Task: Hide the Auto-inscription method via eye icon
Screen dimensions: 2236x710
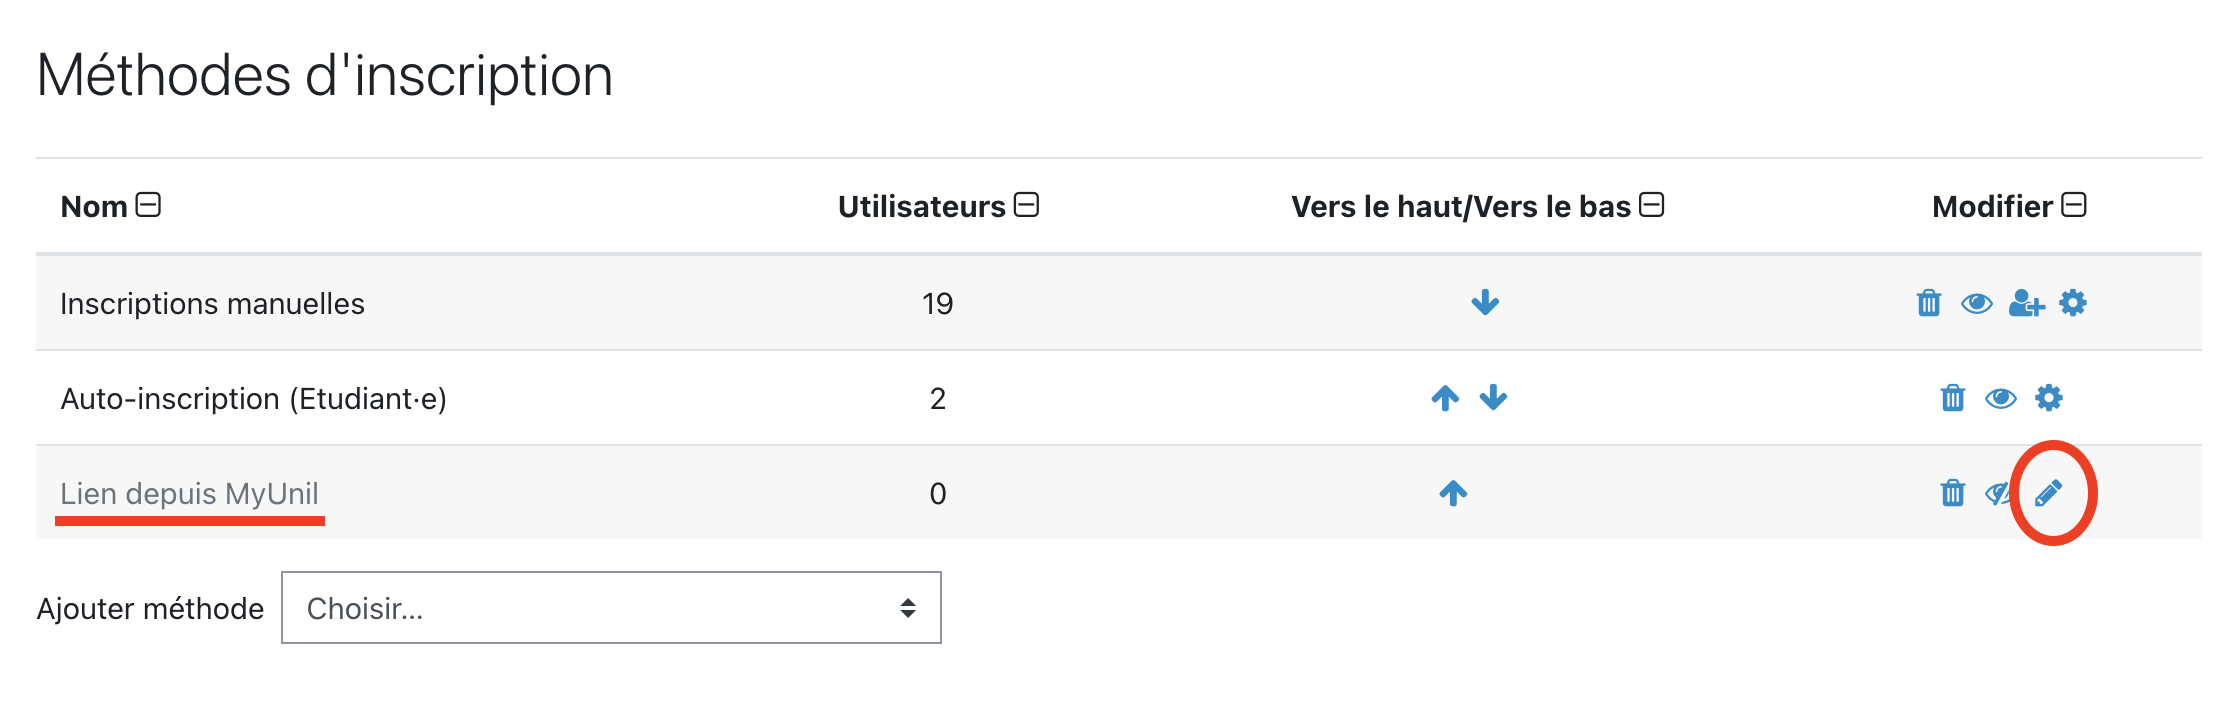Action: (2000, 398)
